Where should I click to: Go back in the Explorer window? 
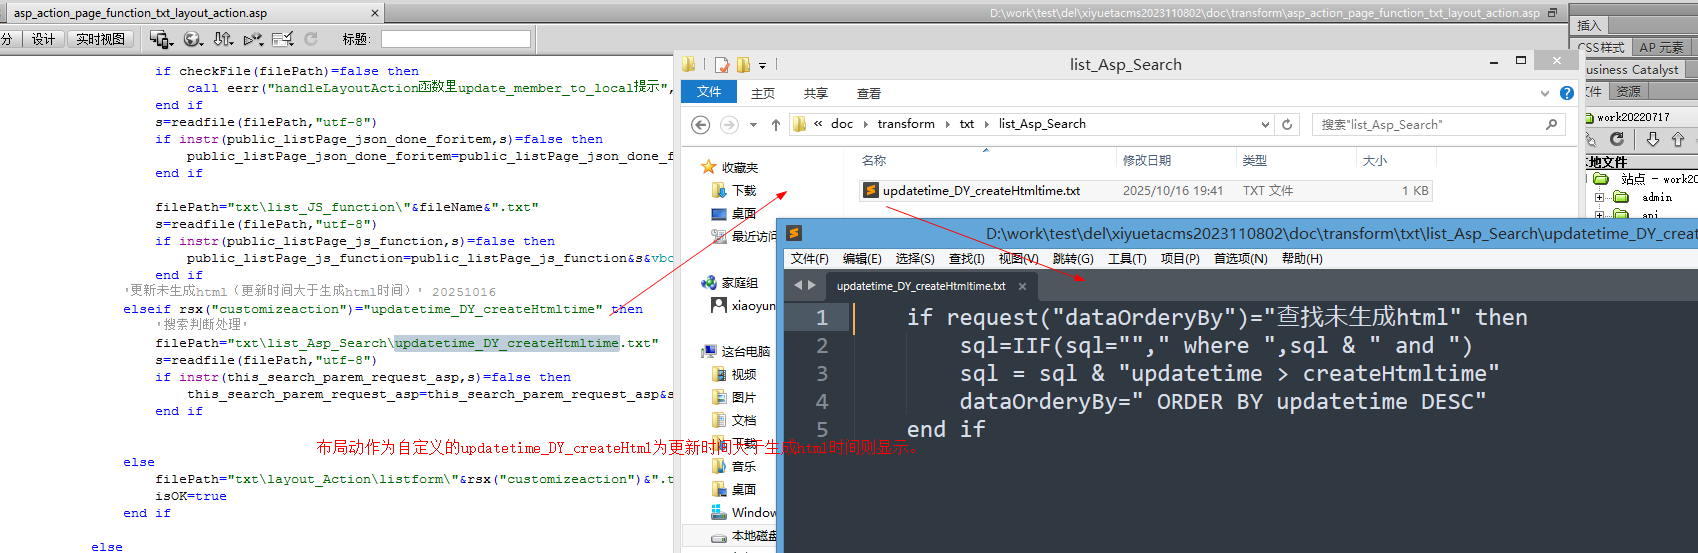point(701,125)
